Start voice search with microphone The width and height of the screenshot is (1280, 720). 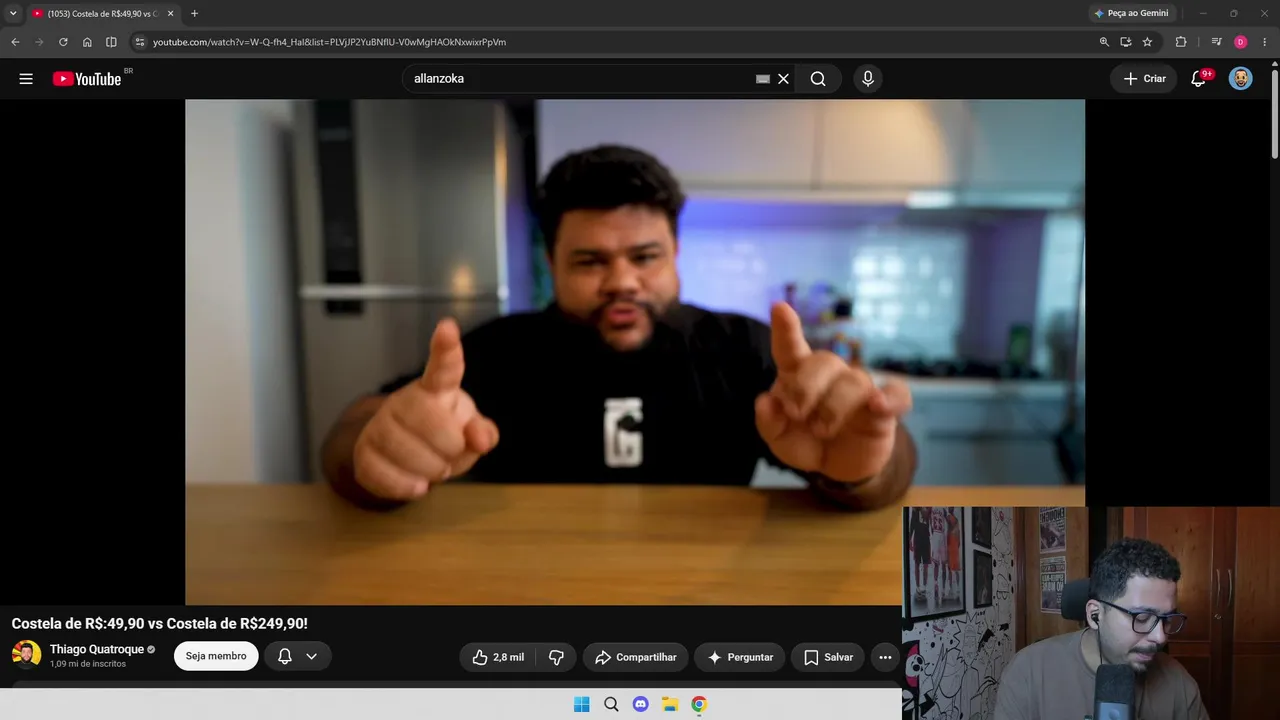[867, 79]
